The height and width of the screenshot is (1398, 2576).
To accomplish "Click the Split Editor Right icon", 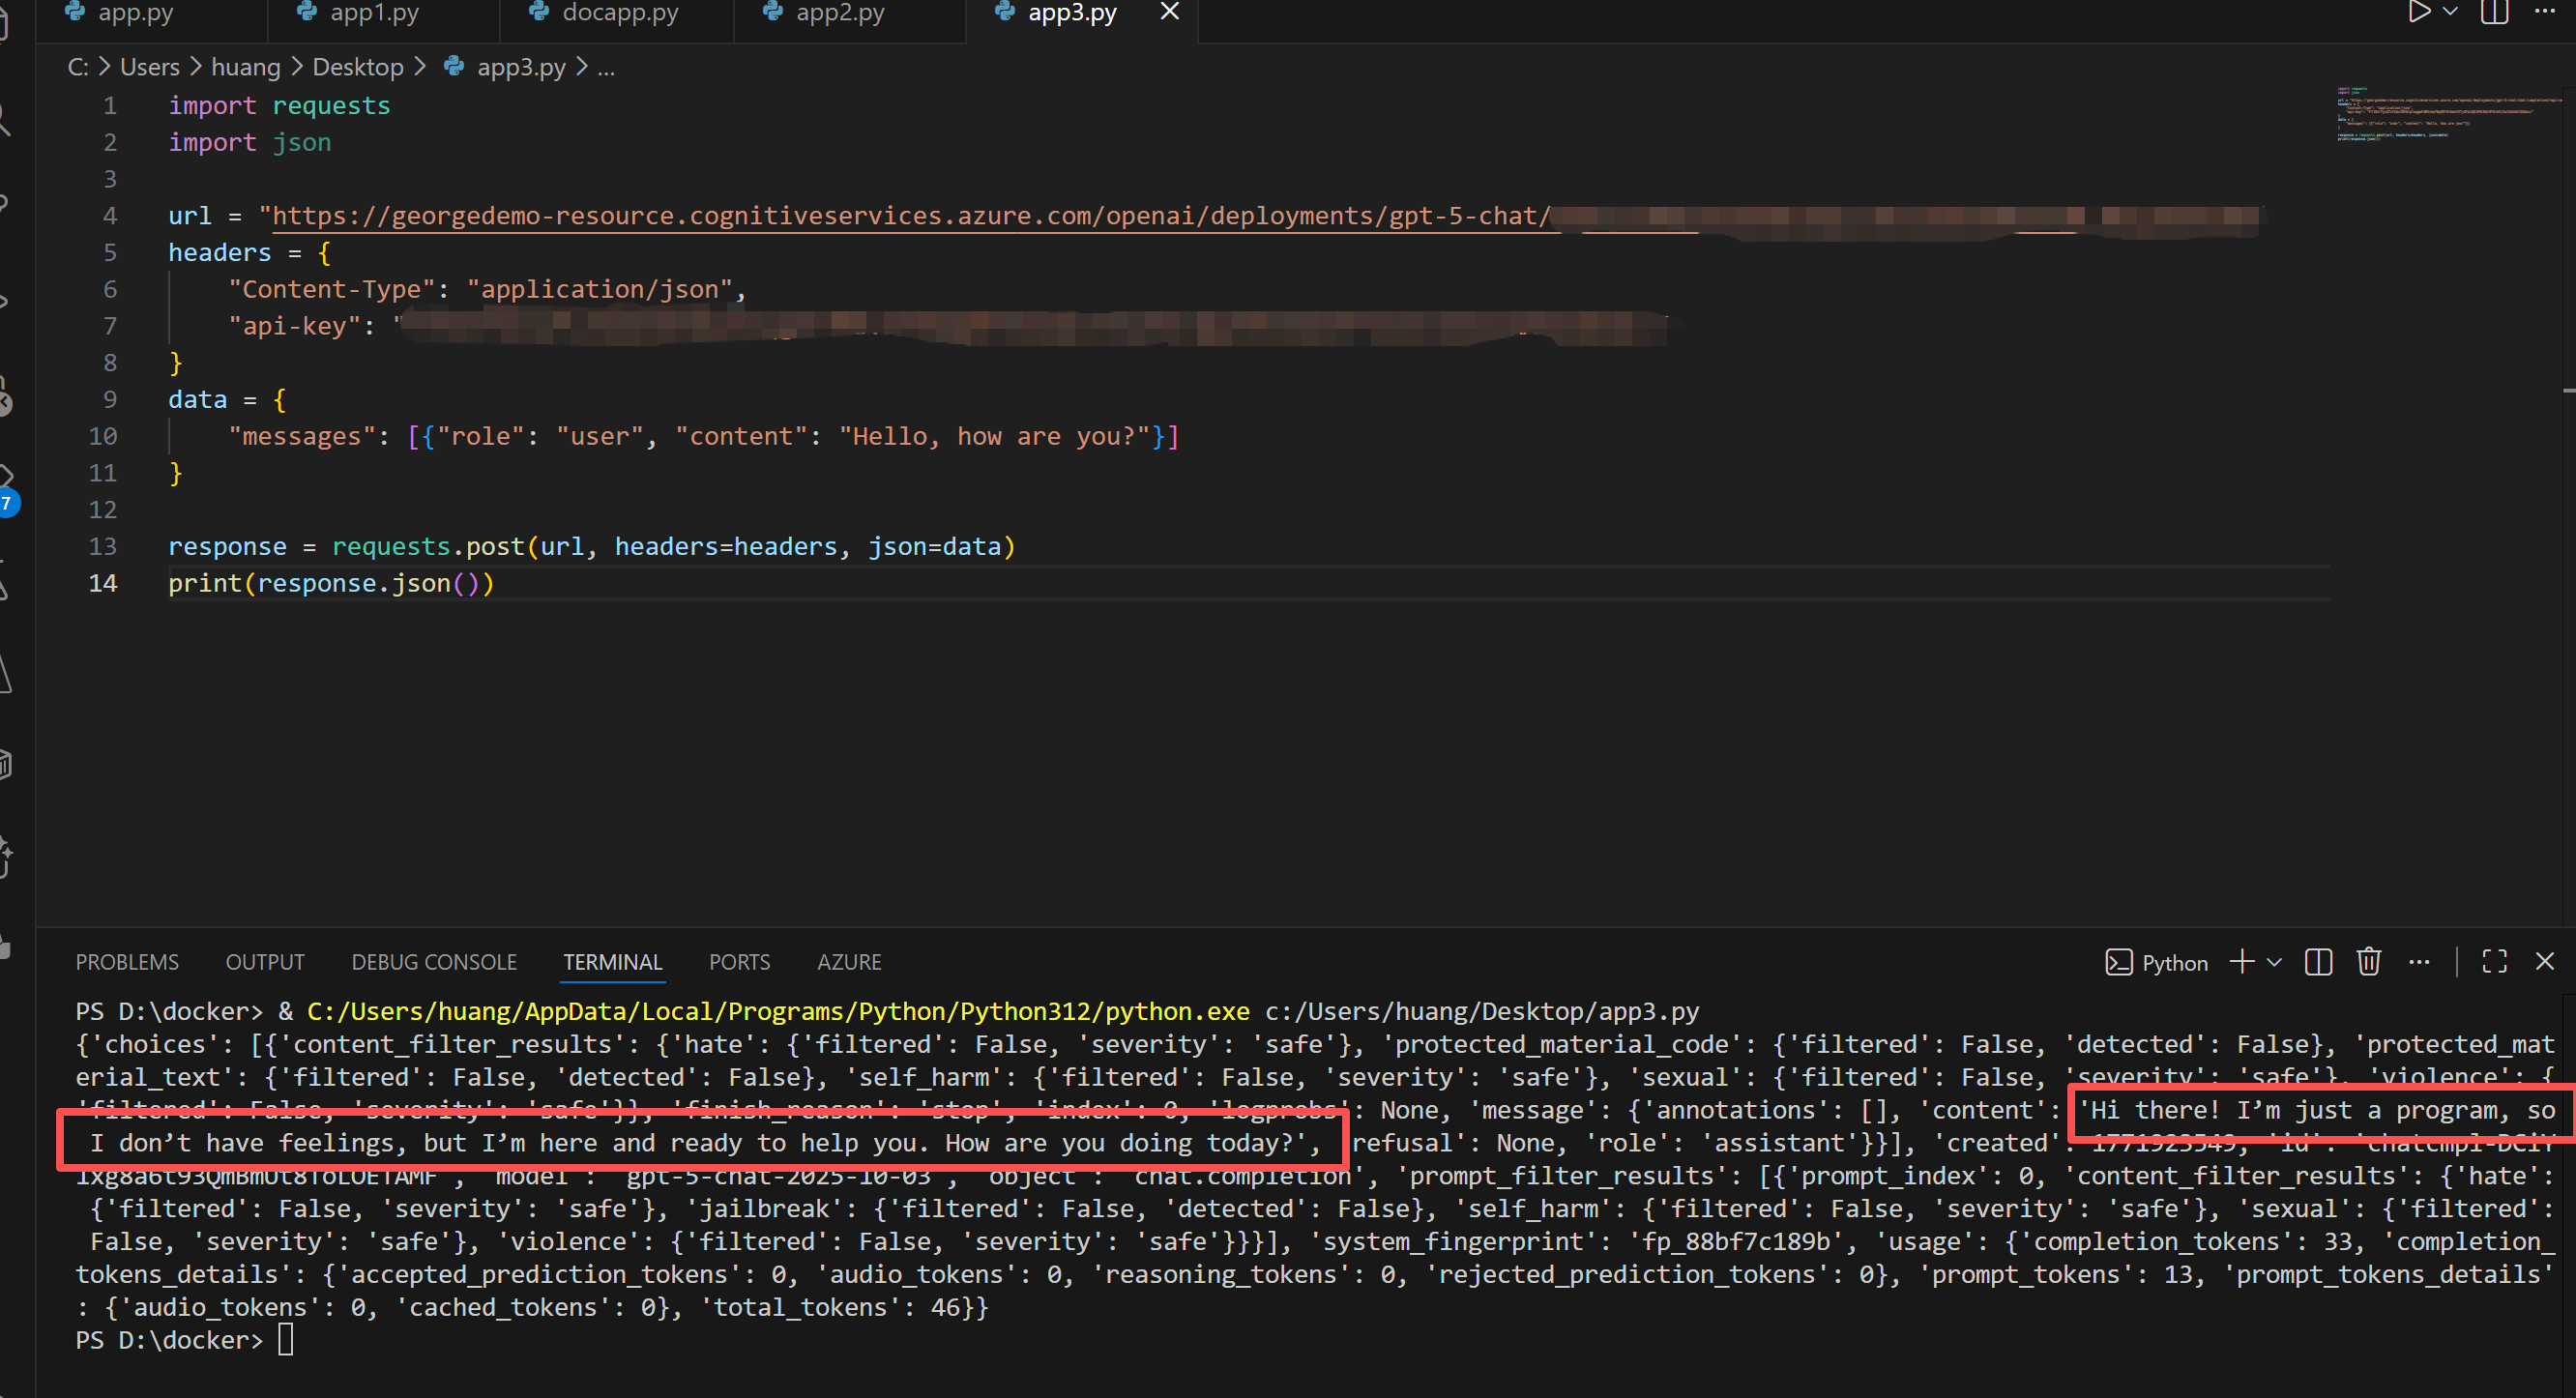I will click(x=2495, y=12).
